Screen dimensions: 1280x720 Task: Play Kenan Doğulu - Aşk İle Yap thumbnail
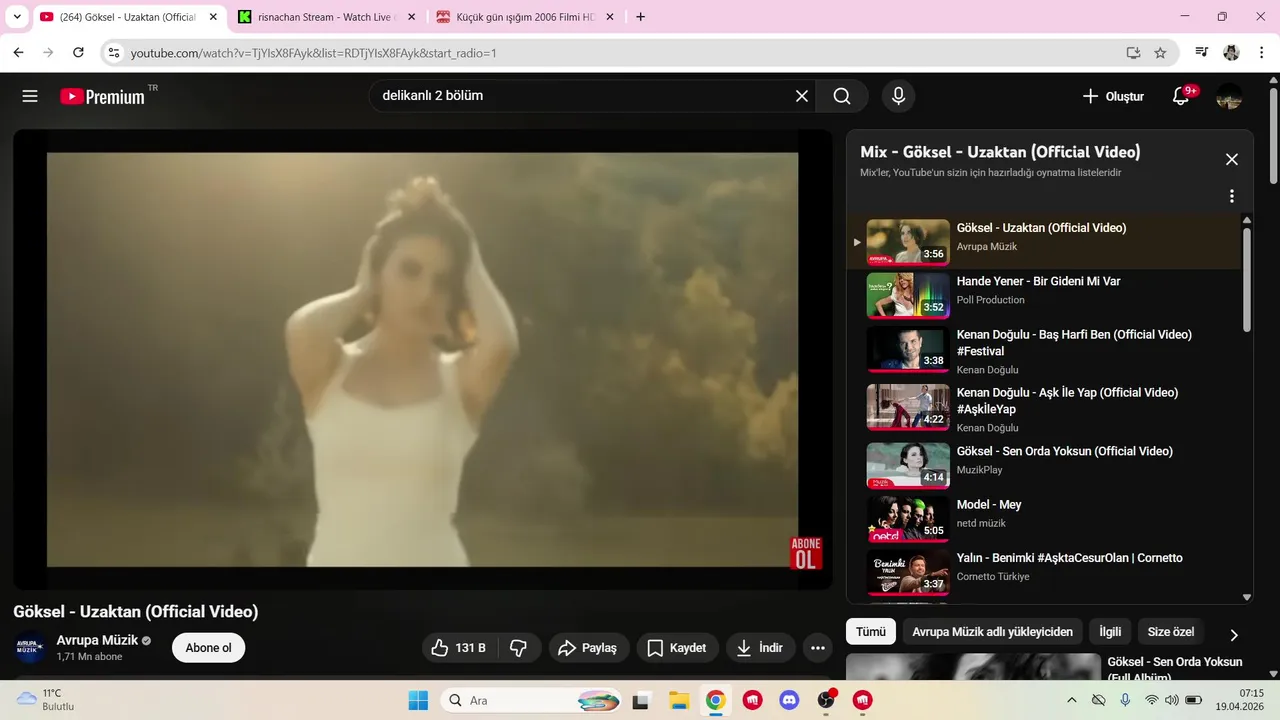[x=908, y=407]
